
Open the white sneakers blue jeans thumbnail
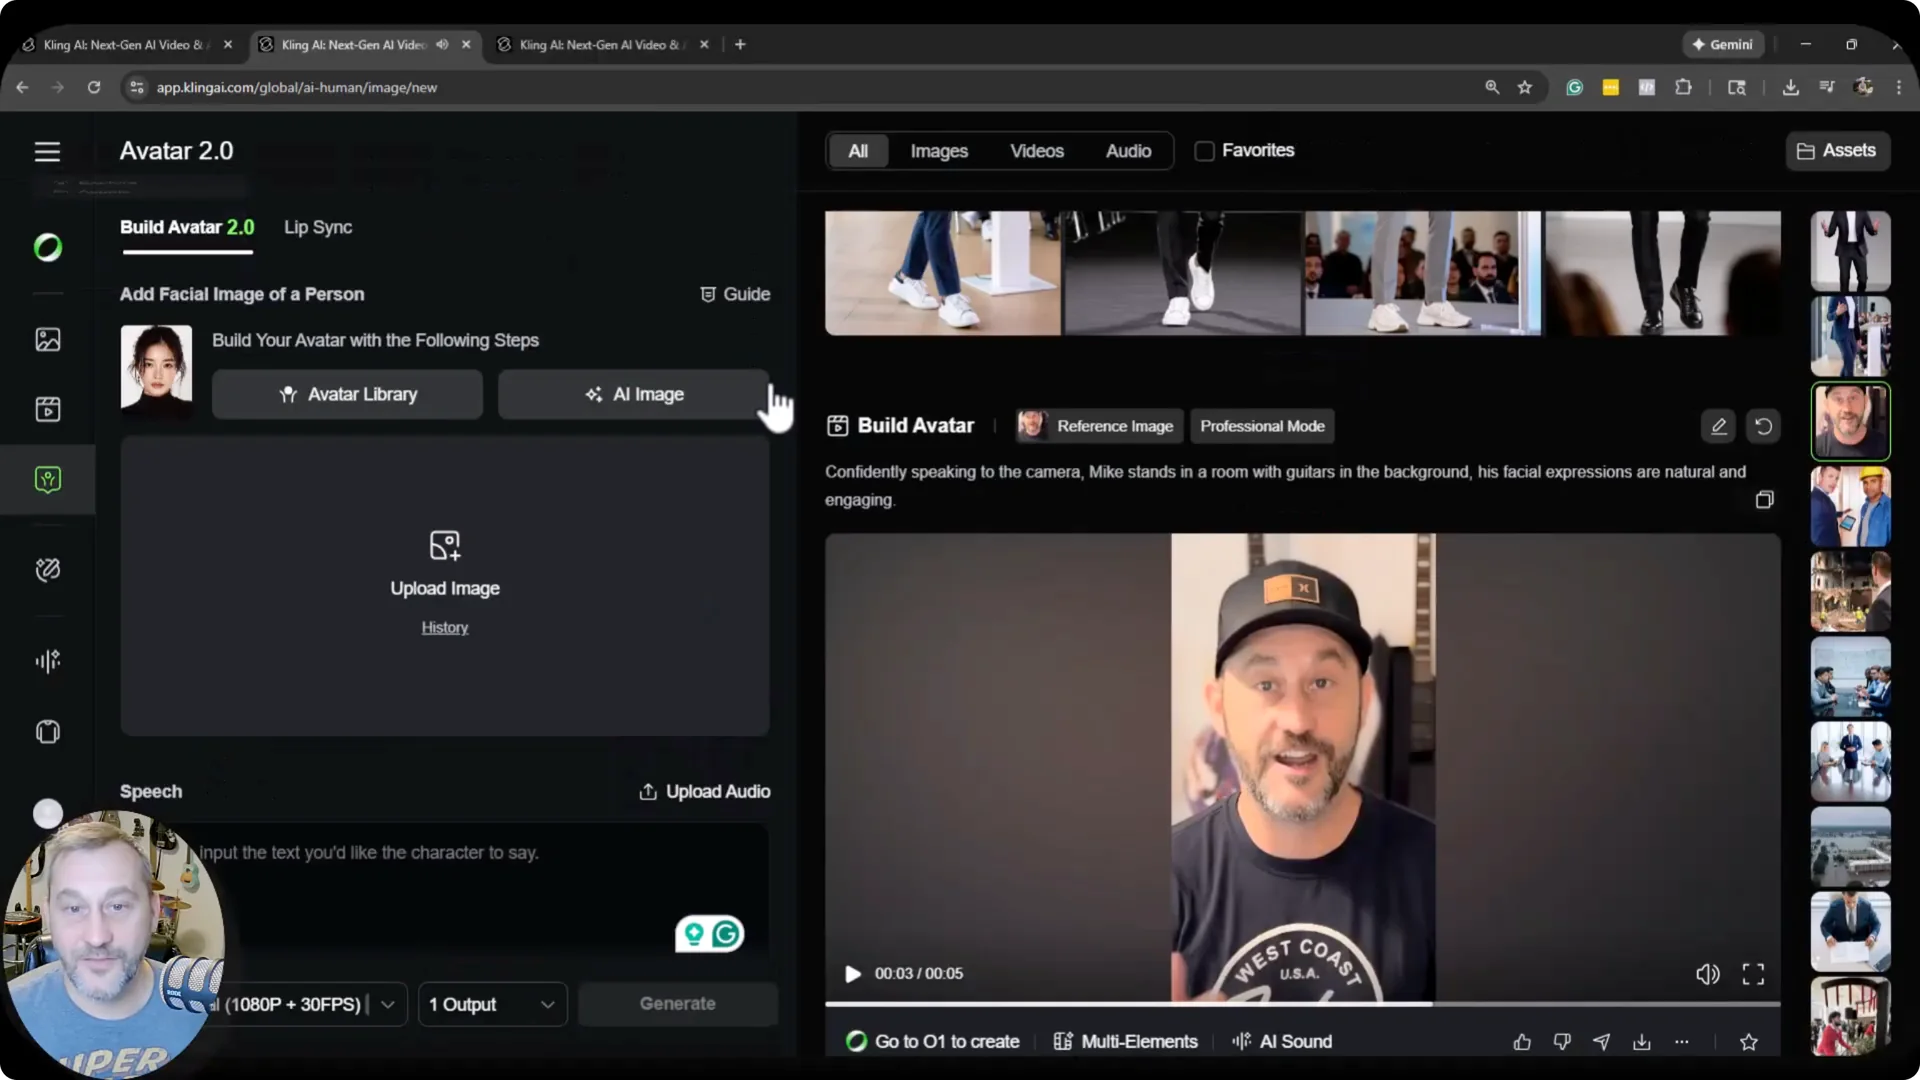click(942, 273)
